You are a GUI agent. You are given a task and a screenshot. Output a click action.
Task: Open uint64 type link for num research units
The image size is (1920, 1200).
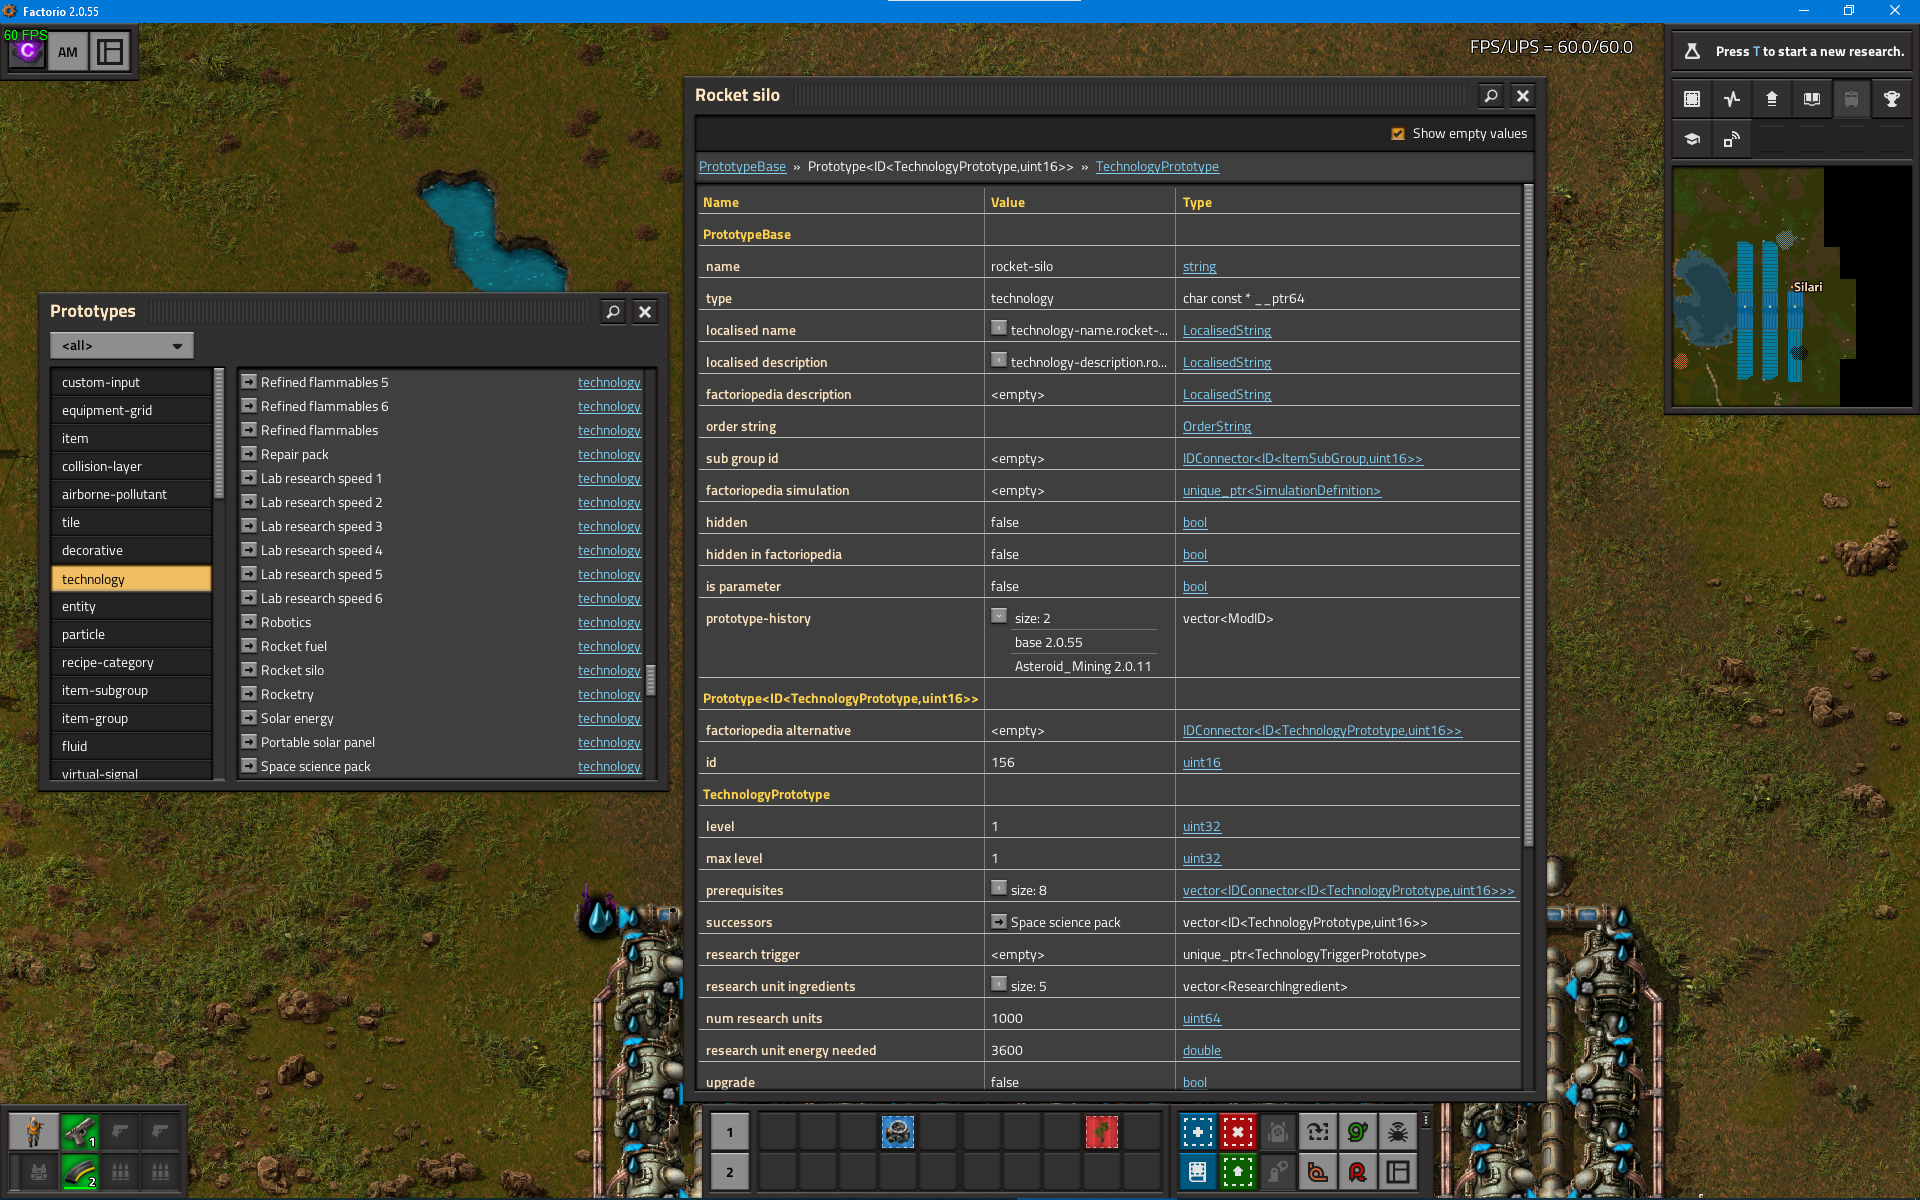tap(1202, 1018)
